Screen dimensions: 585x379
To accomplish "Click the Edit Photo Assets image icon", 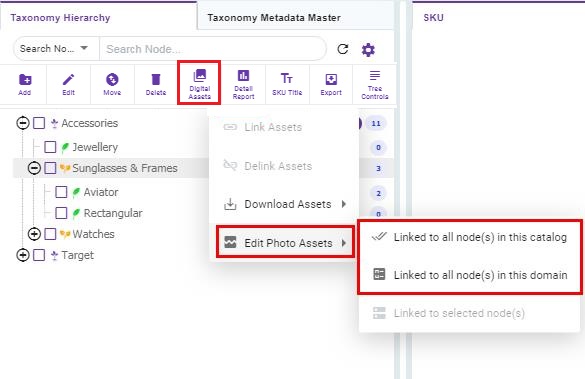I will coord(230,243).
